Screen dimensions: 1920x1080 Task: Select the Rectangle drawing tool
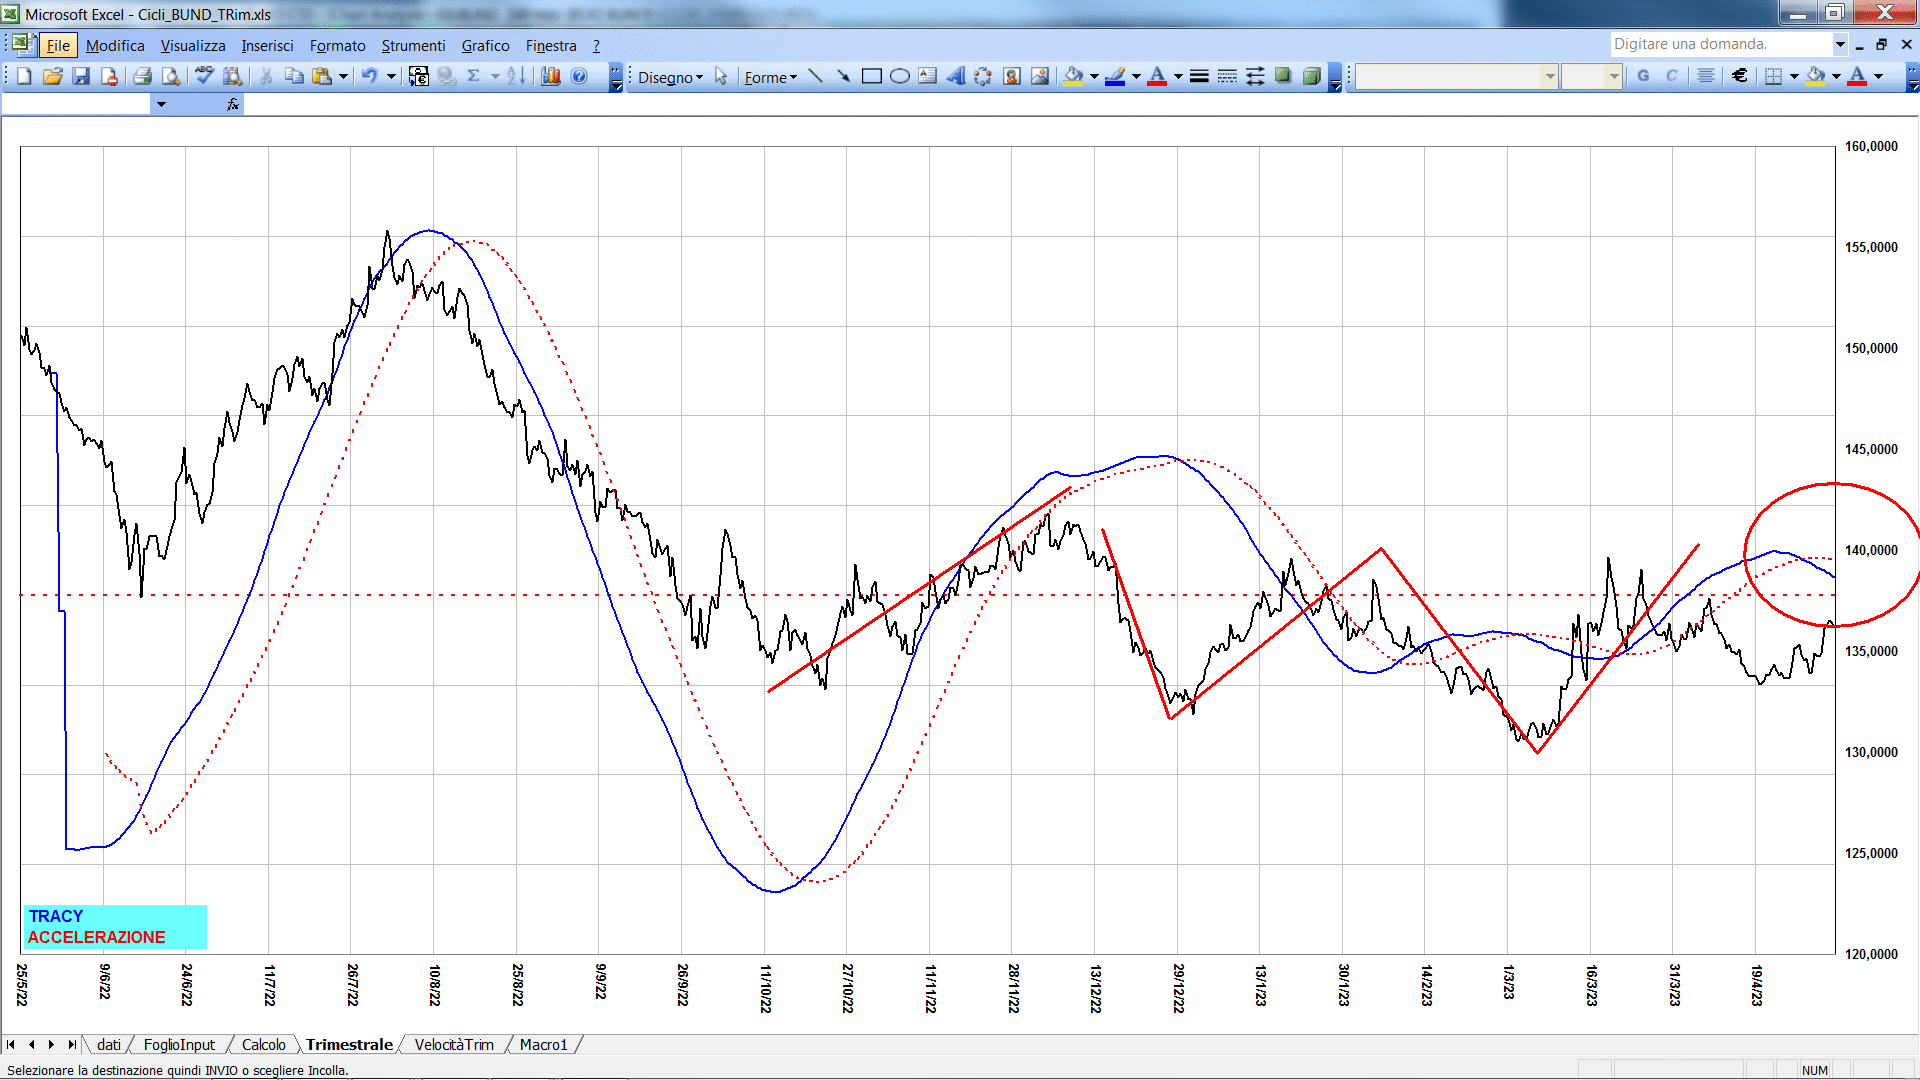click(871, 76)
